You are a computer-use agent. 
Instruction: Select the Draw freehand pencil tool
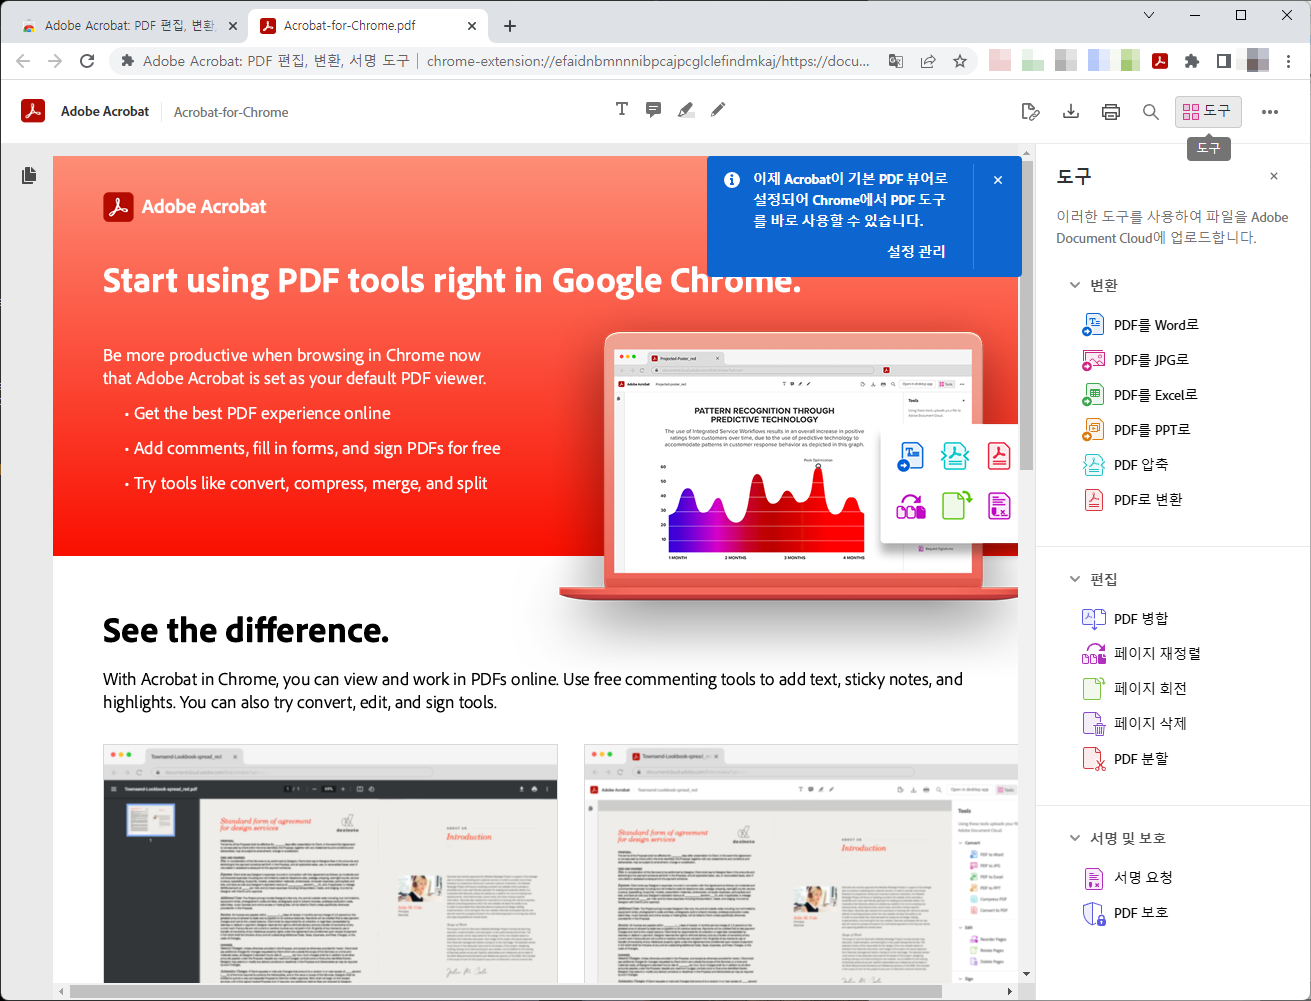(x=718, y=110)
